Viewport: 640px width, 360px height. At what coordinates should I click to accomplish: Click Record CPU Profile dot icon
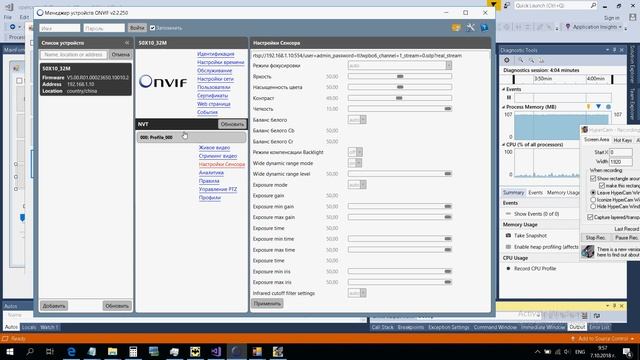[x=508, y=269]
